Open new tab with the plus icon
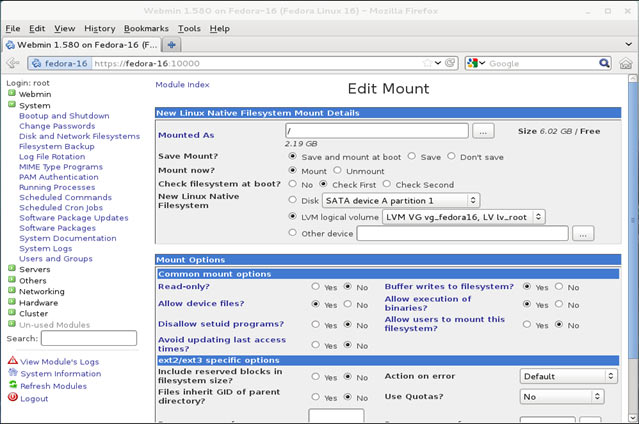 tap(172, 45)
